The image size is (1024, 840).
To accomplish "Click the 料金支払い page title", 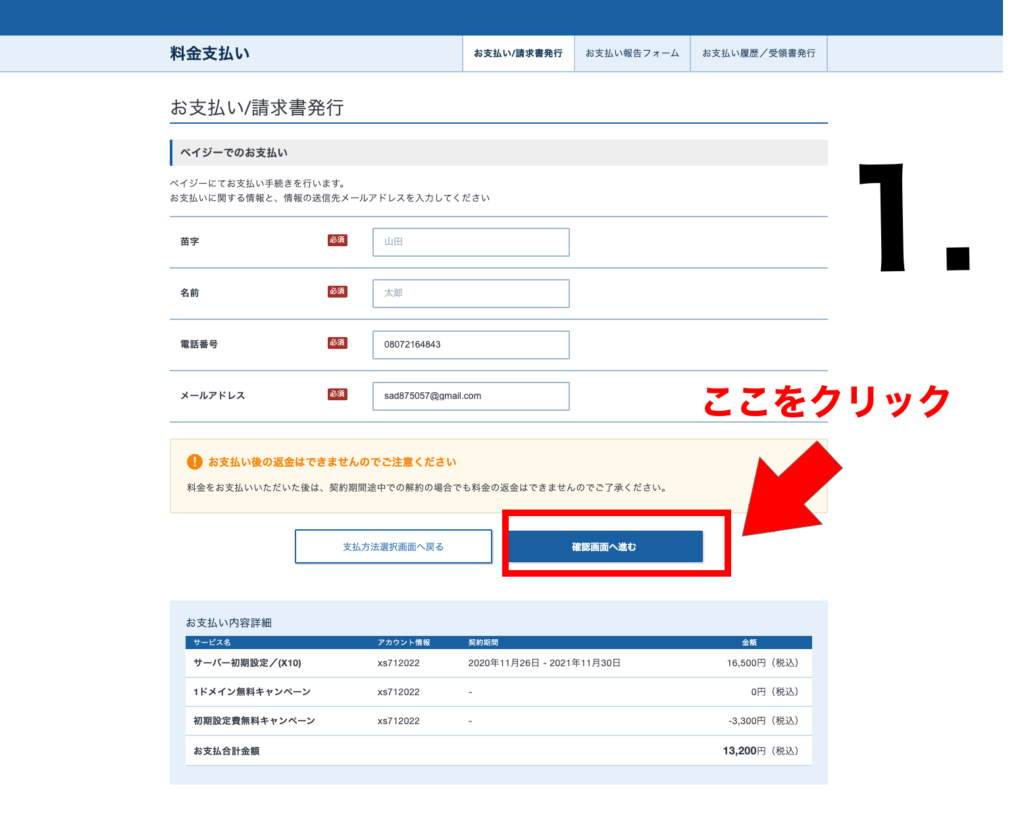I will pyautogui.click(x=205, y=53).
